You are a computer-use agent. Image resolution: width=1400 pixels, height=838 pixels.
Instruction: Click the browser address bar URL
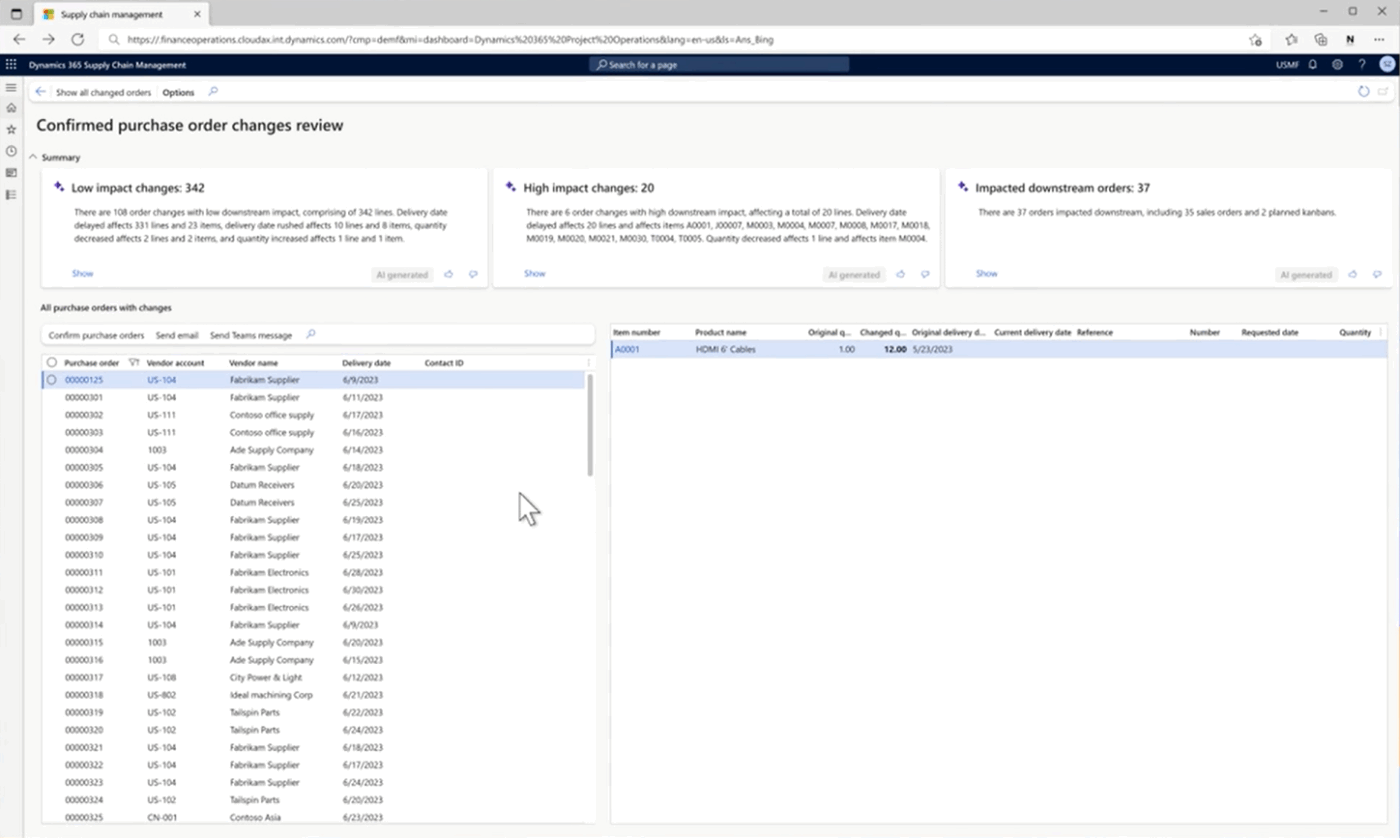click(x=450, y=39)
